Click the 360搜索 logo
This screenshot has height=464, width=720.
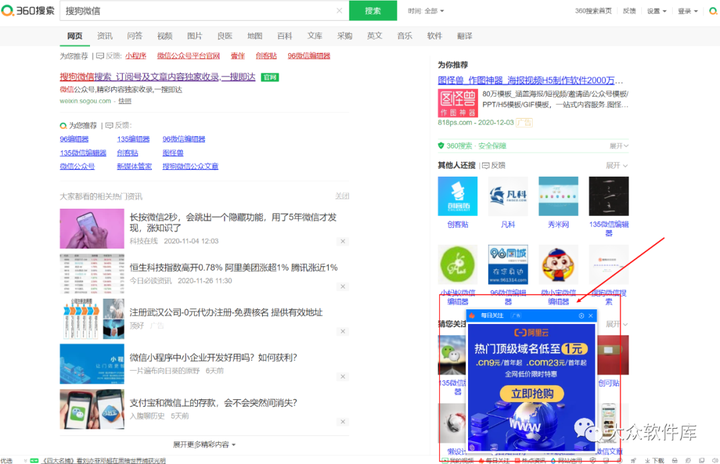[x=28, y=11]
